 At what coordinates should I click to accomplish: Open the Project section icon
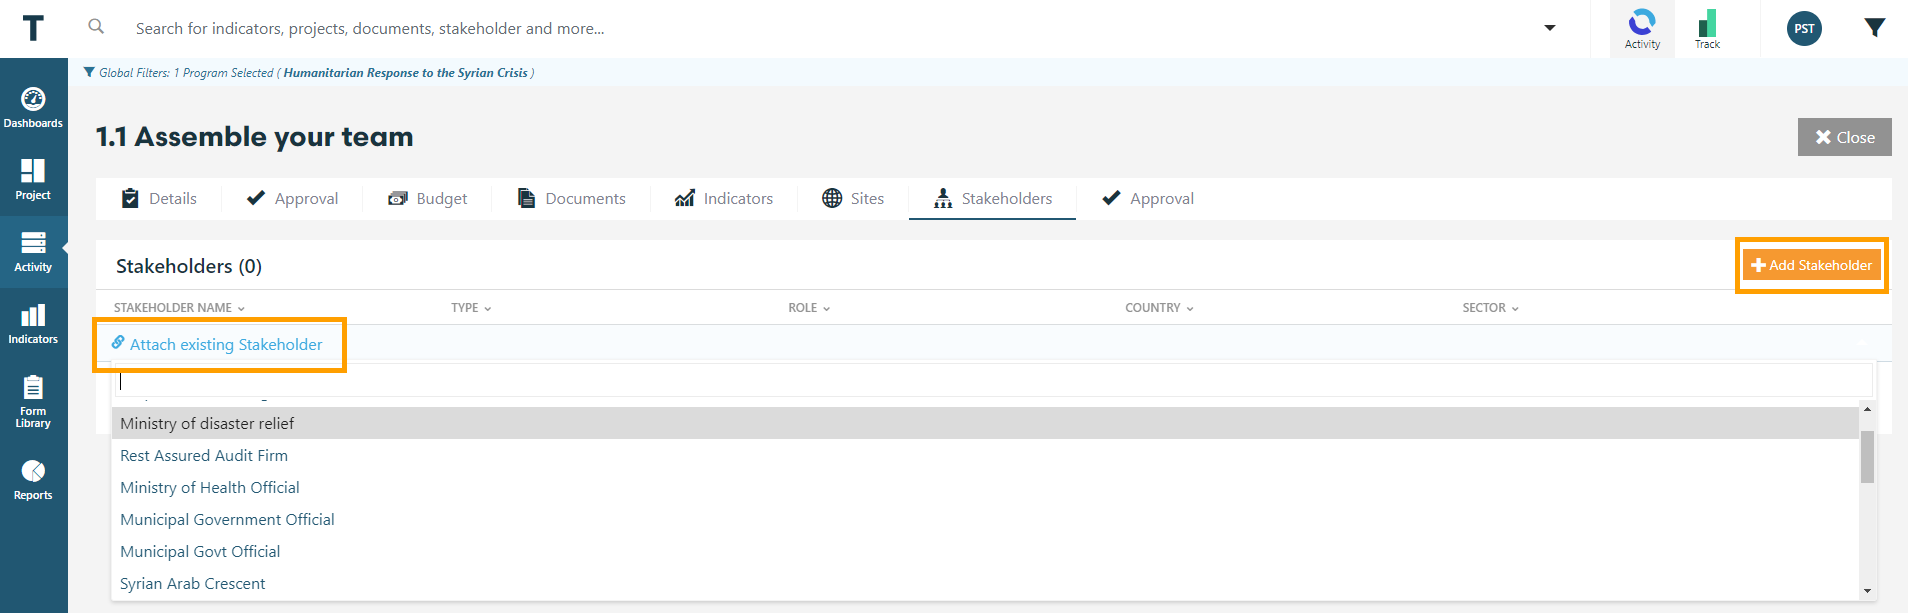click(33, 180)
